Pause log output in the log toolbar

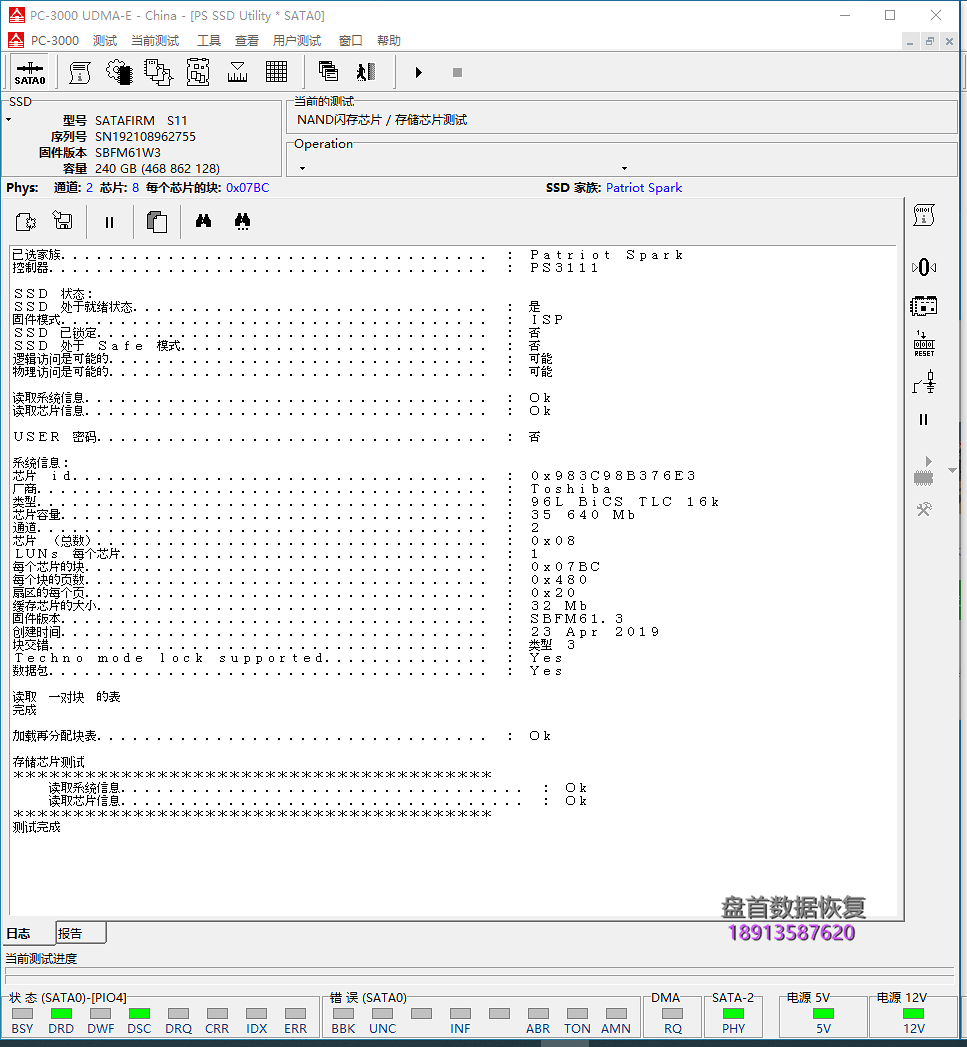click(x=109, y=222)
